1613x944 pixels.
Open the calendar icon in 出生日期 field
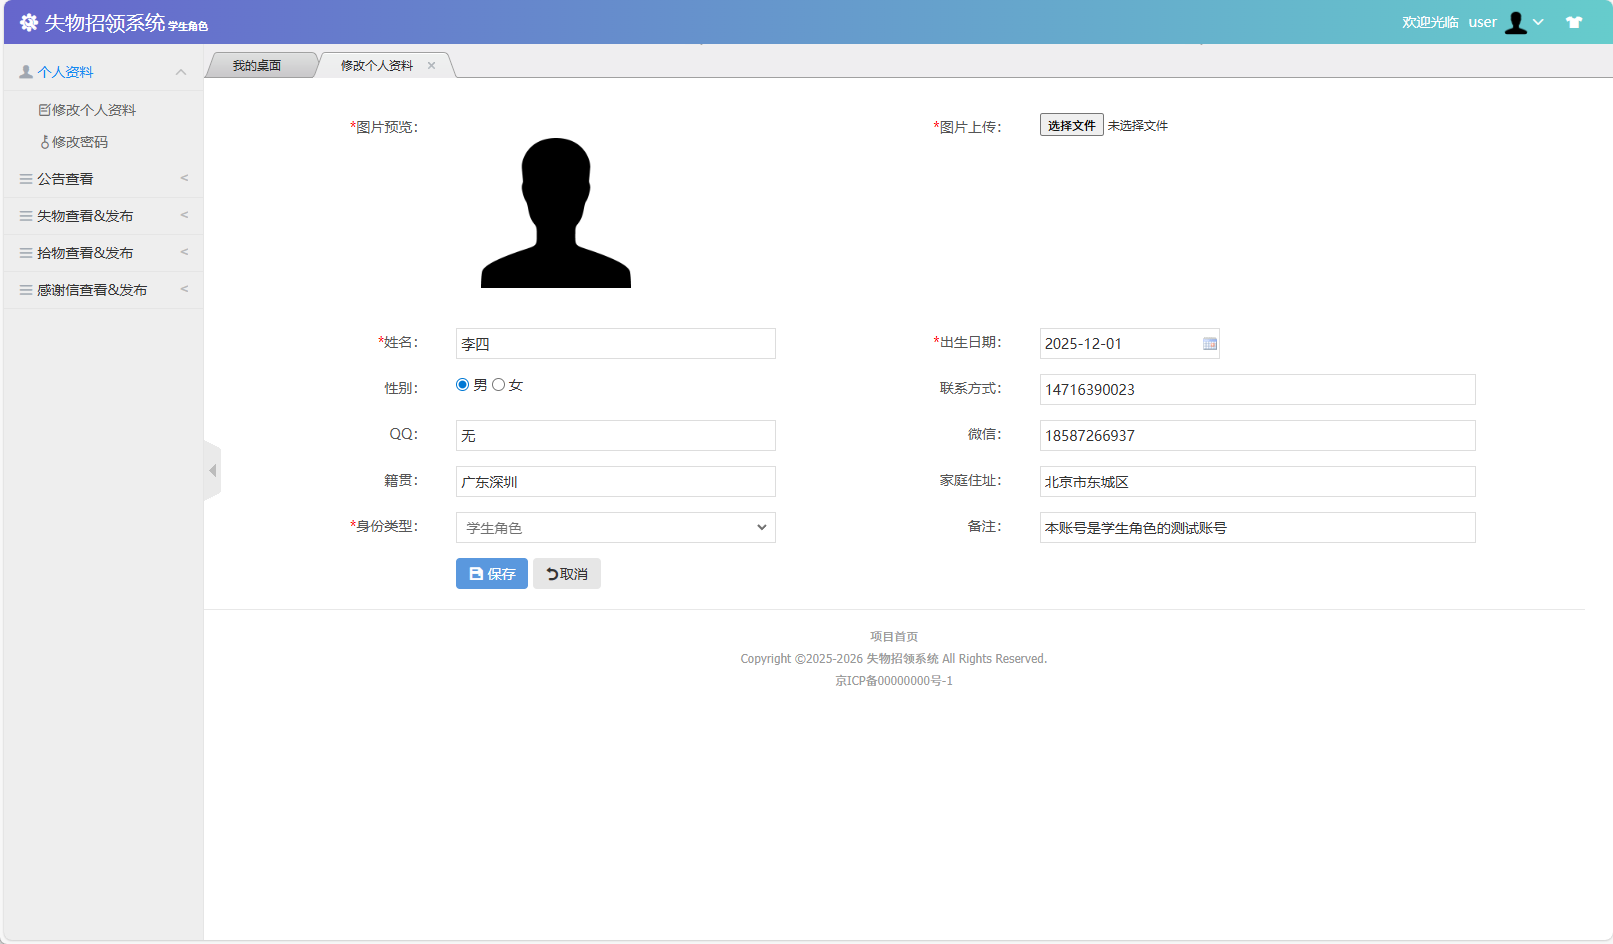(x=1209, y=343)
